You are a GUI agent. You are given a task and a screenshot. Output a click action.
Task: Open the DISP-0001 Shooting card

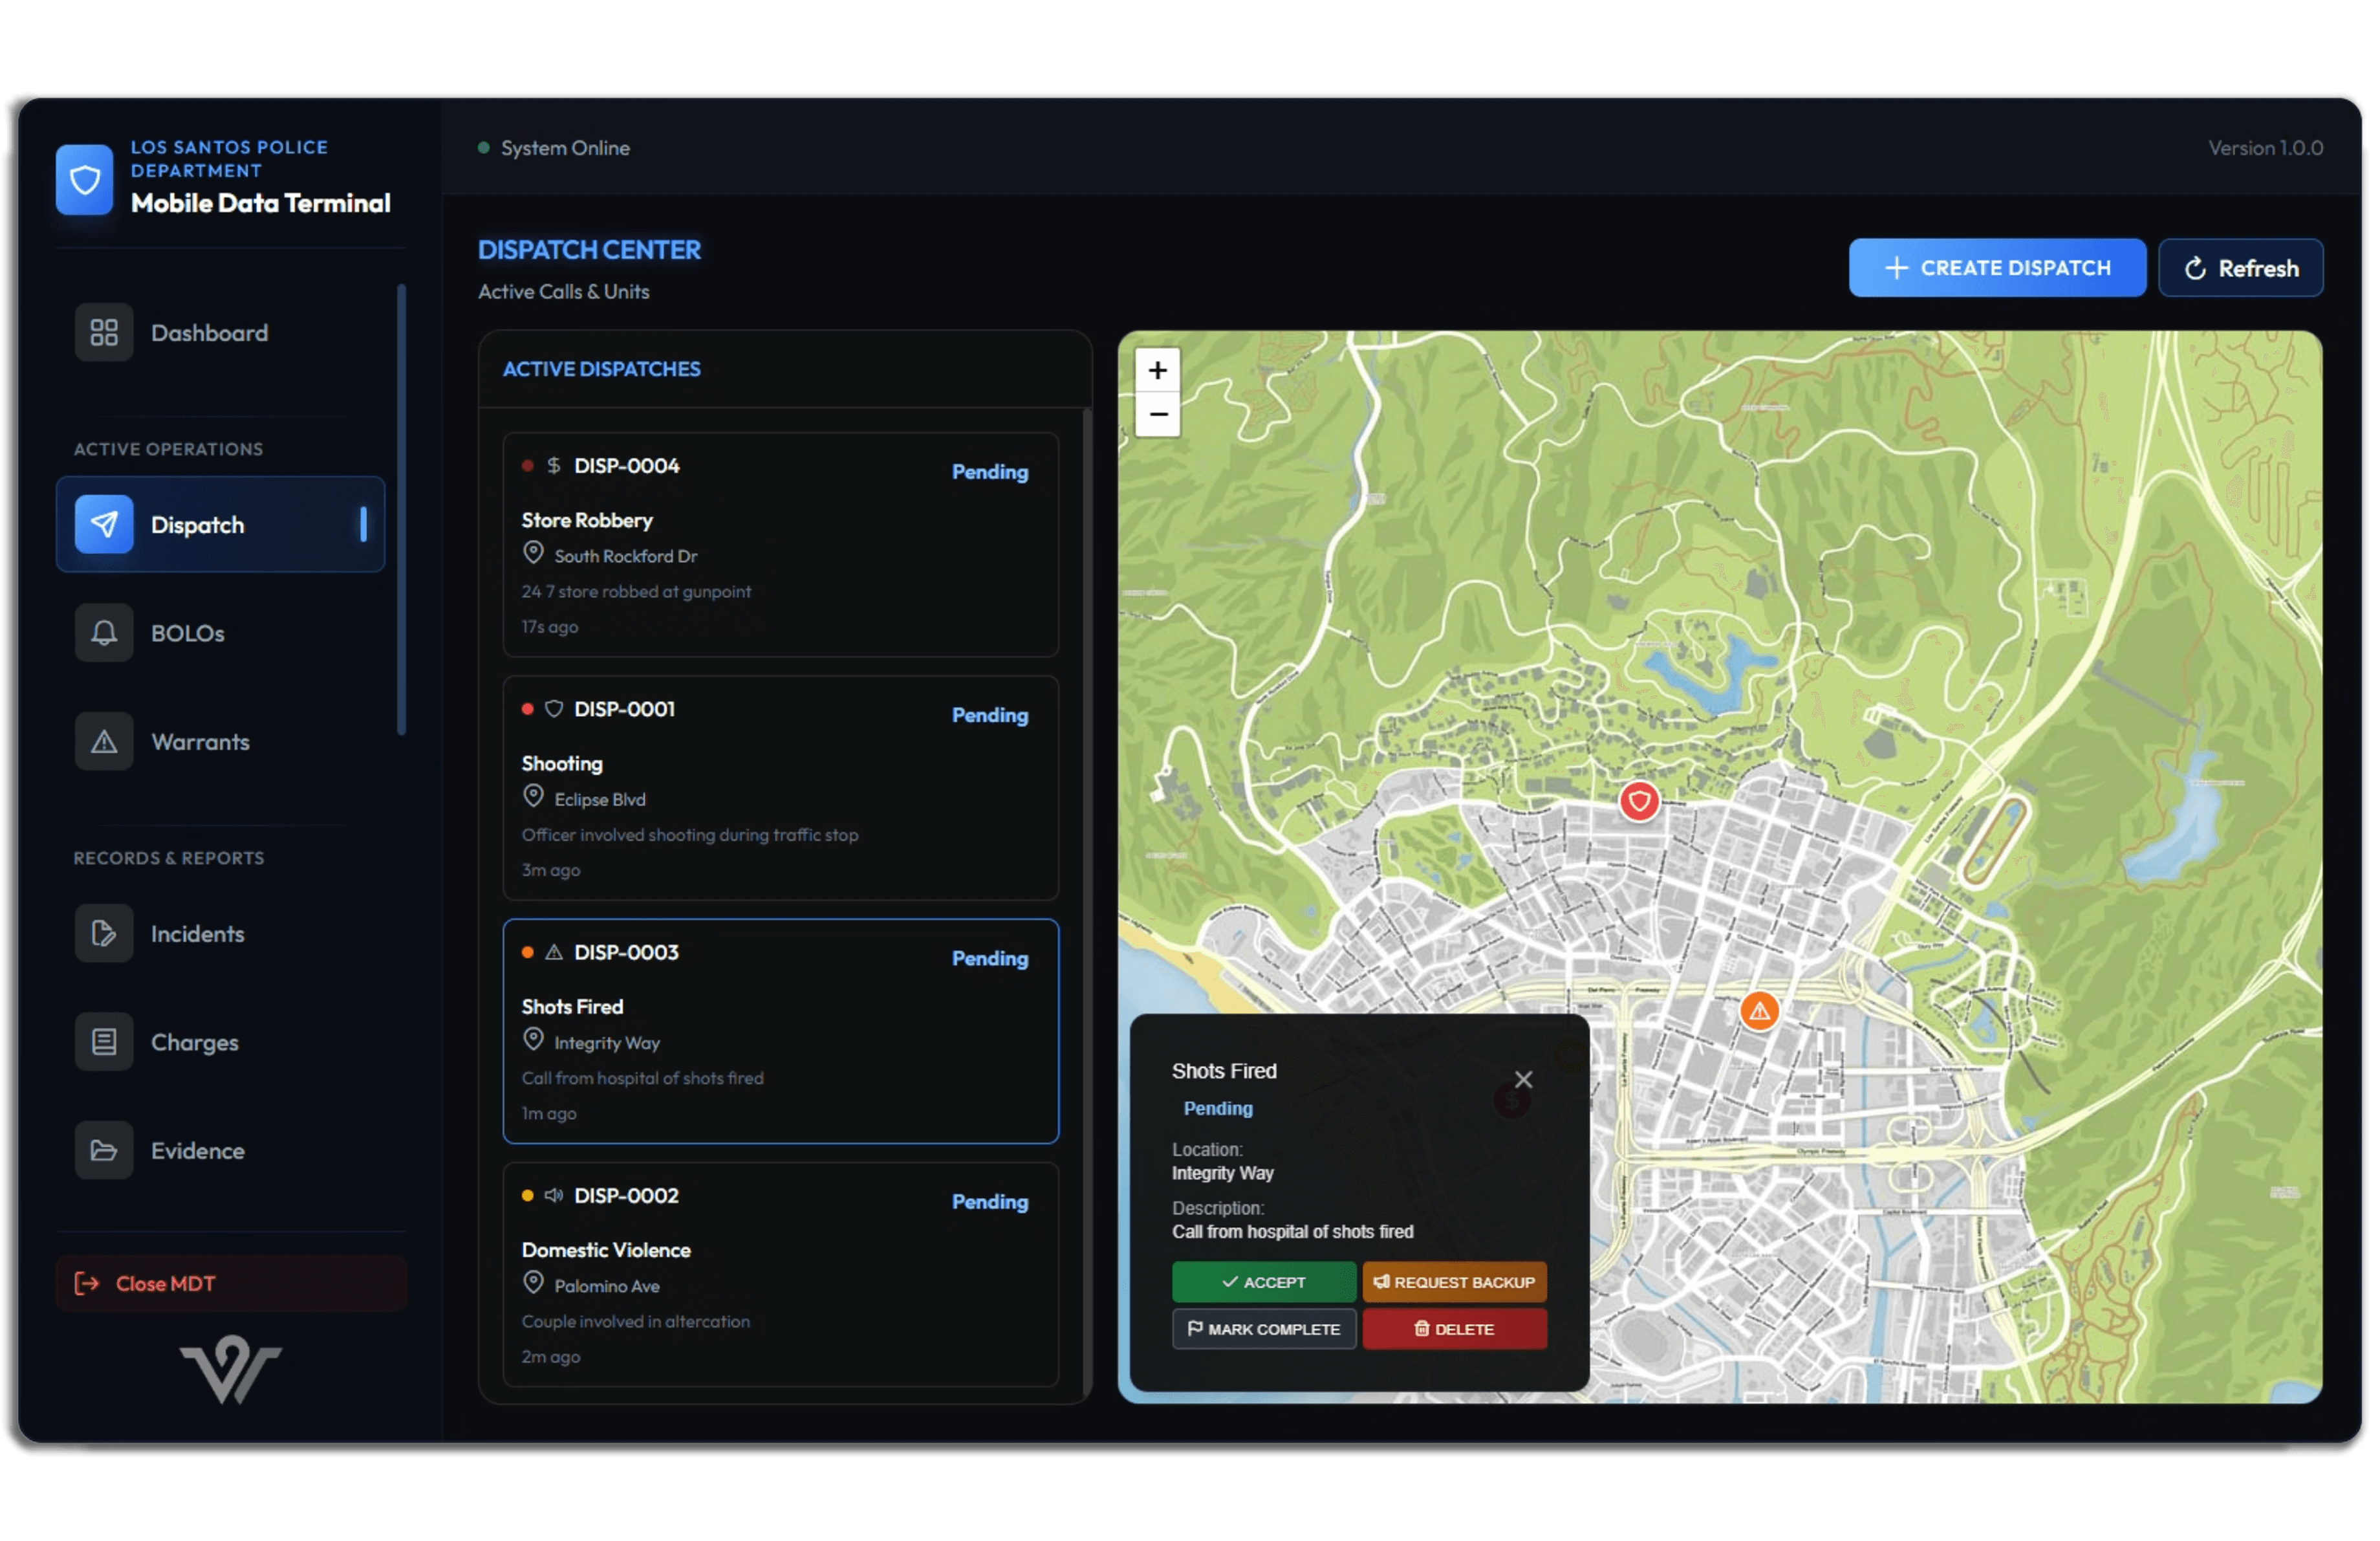(x=780, y=788)
